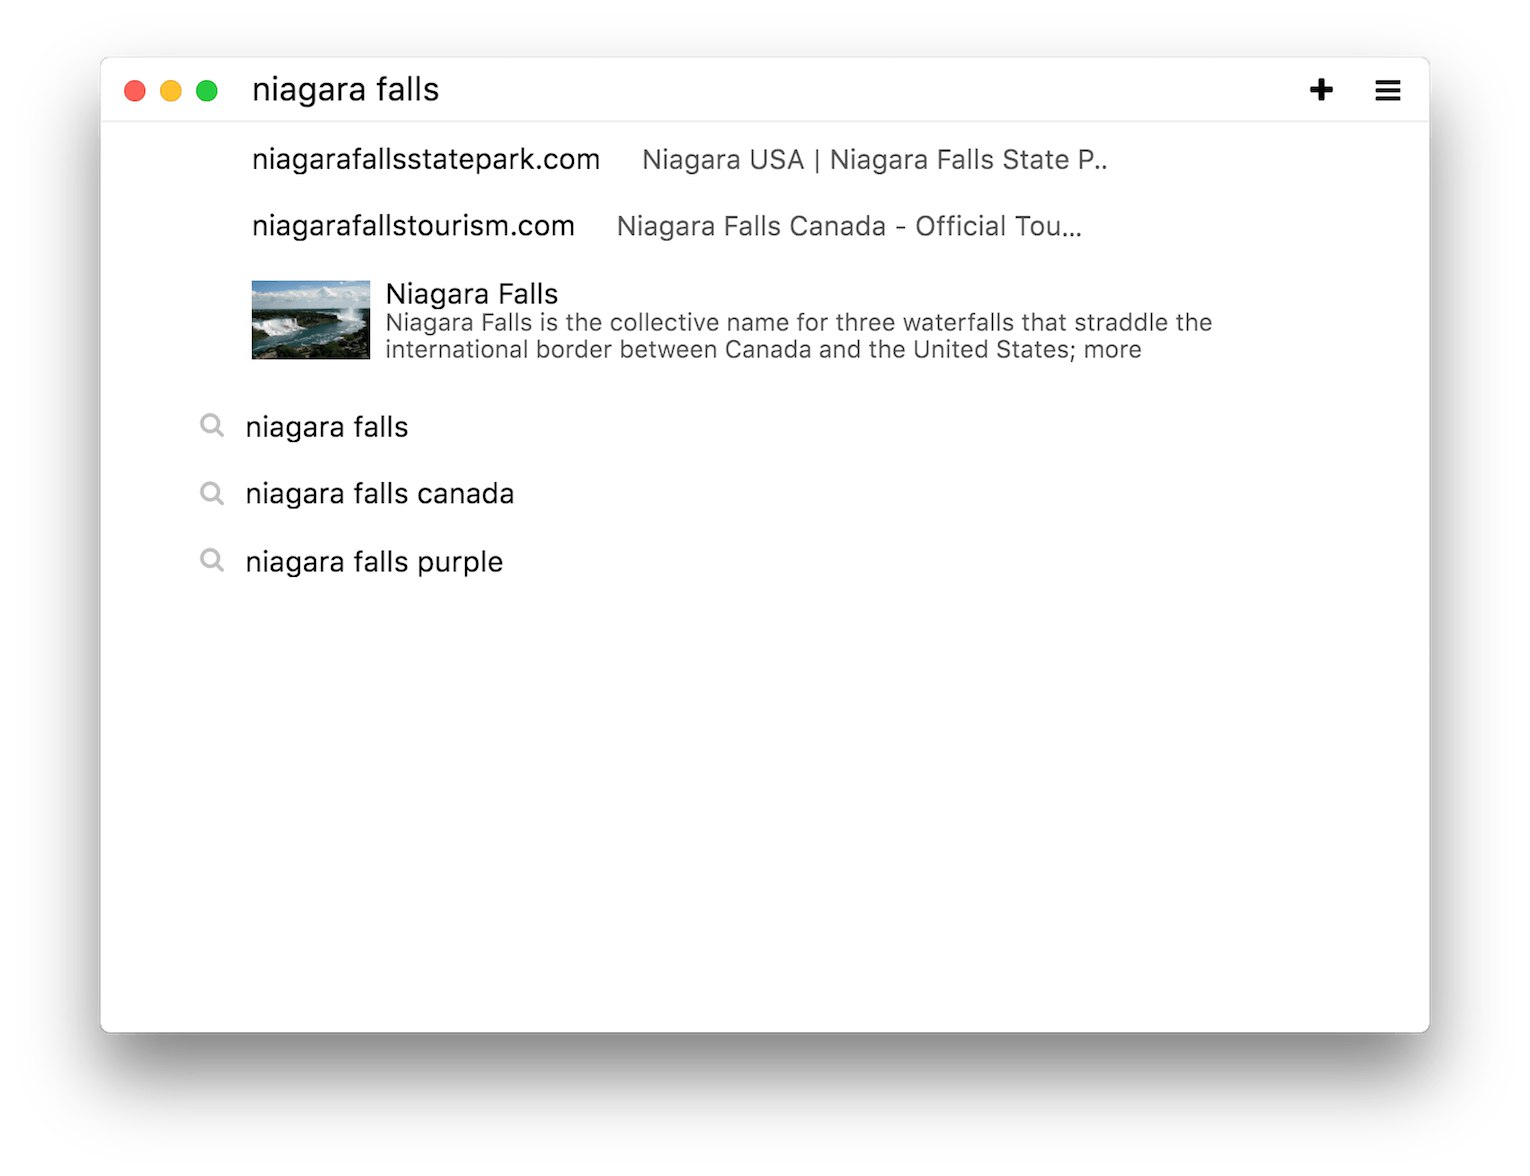
Task: Select 'Niagara Falls Canada - Official Tou...' title
Action: coord(849,226)
